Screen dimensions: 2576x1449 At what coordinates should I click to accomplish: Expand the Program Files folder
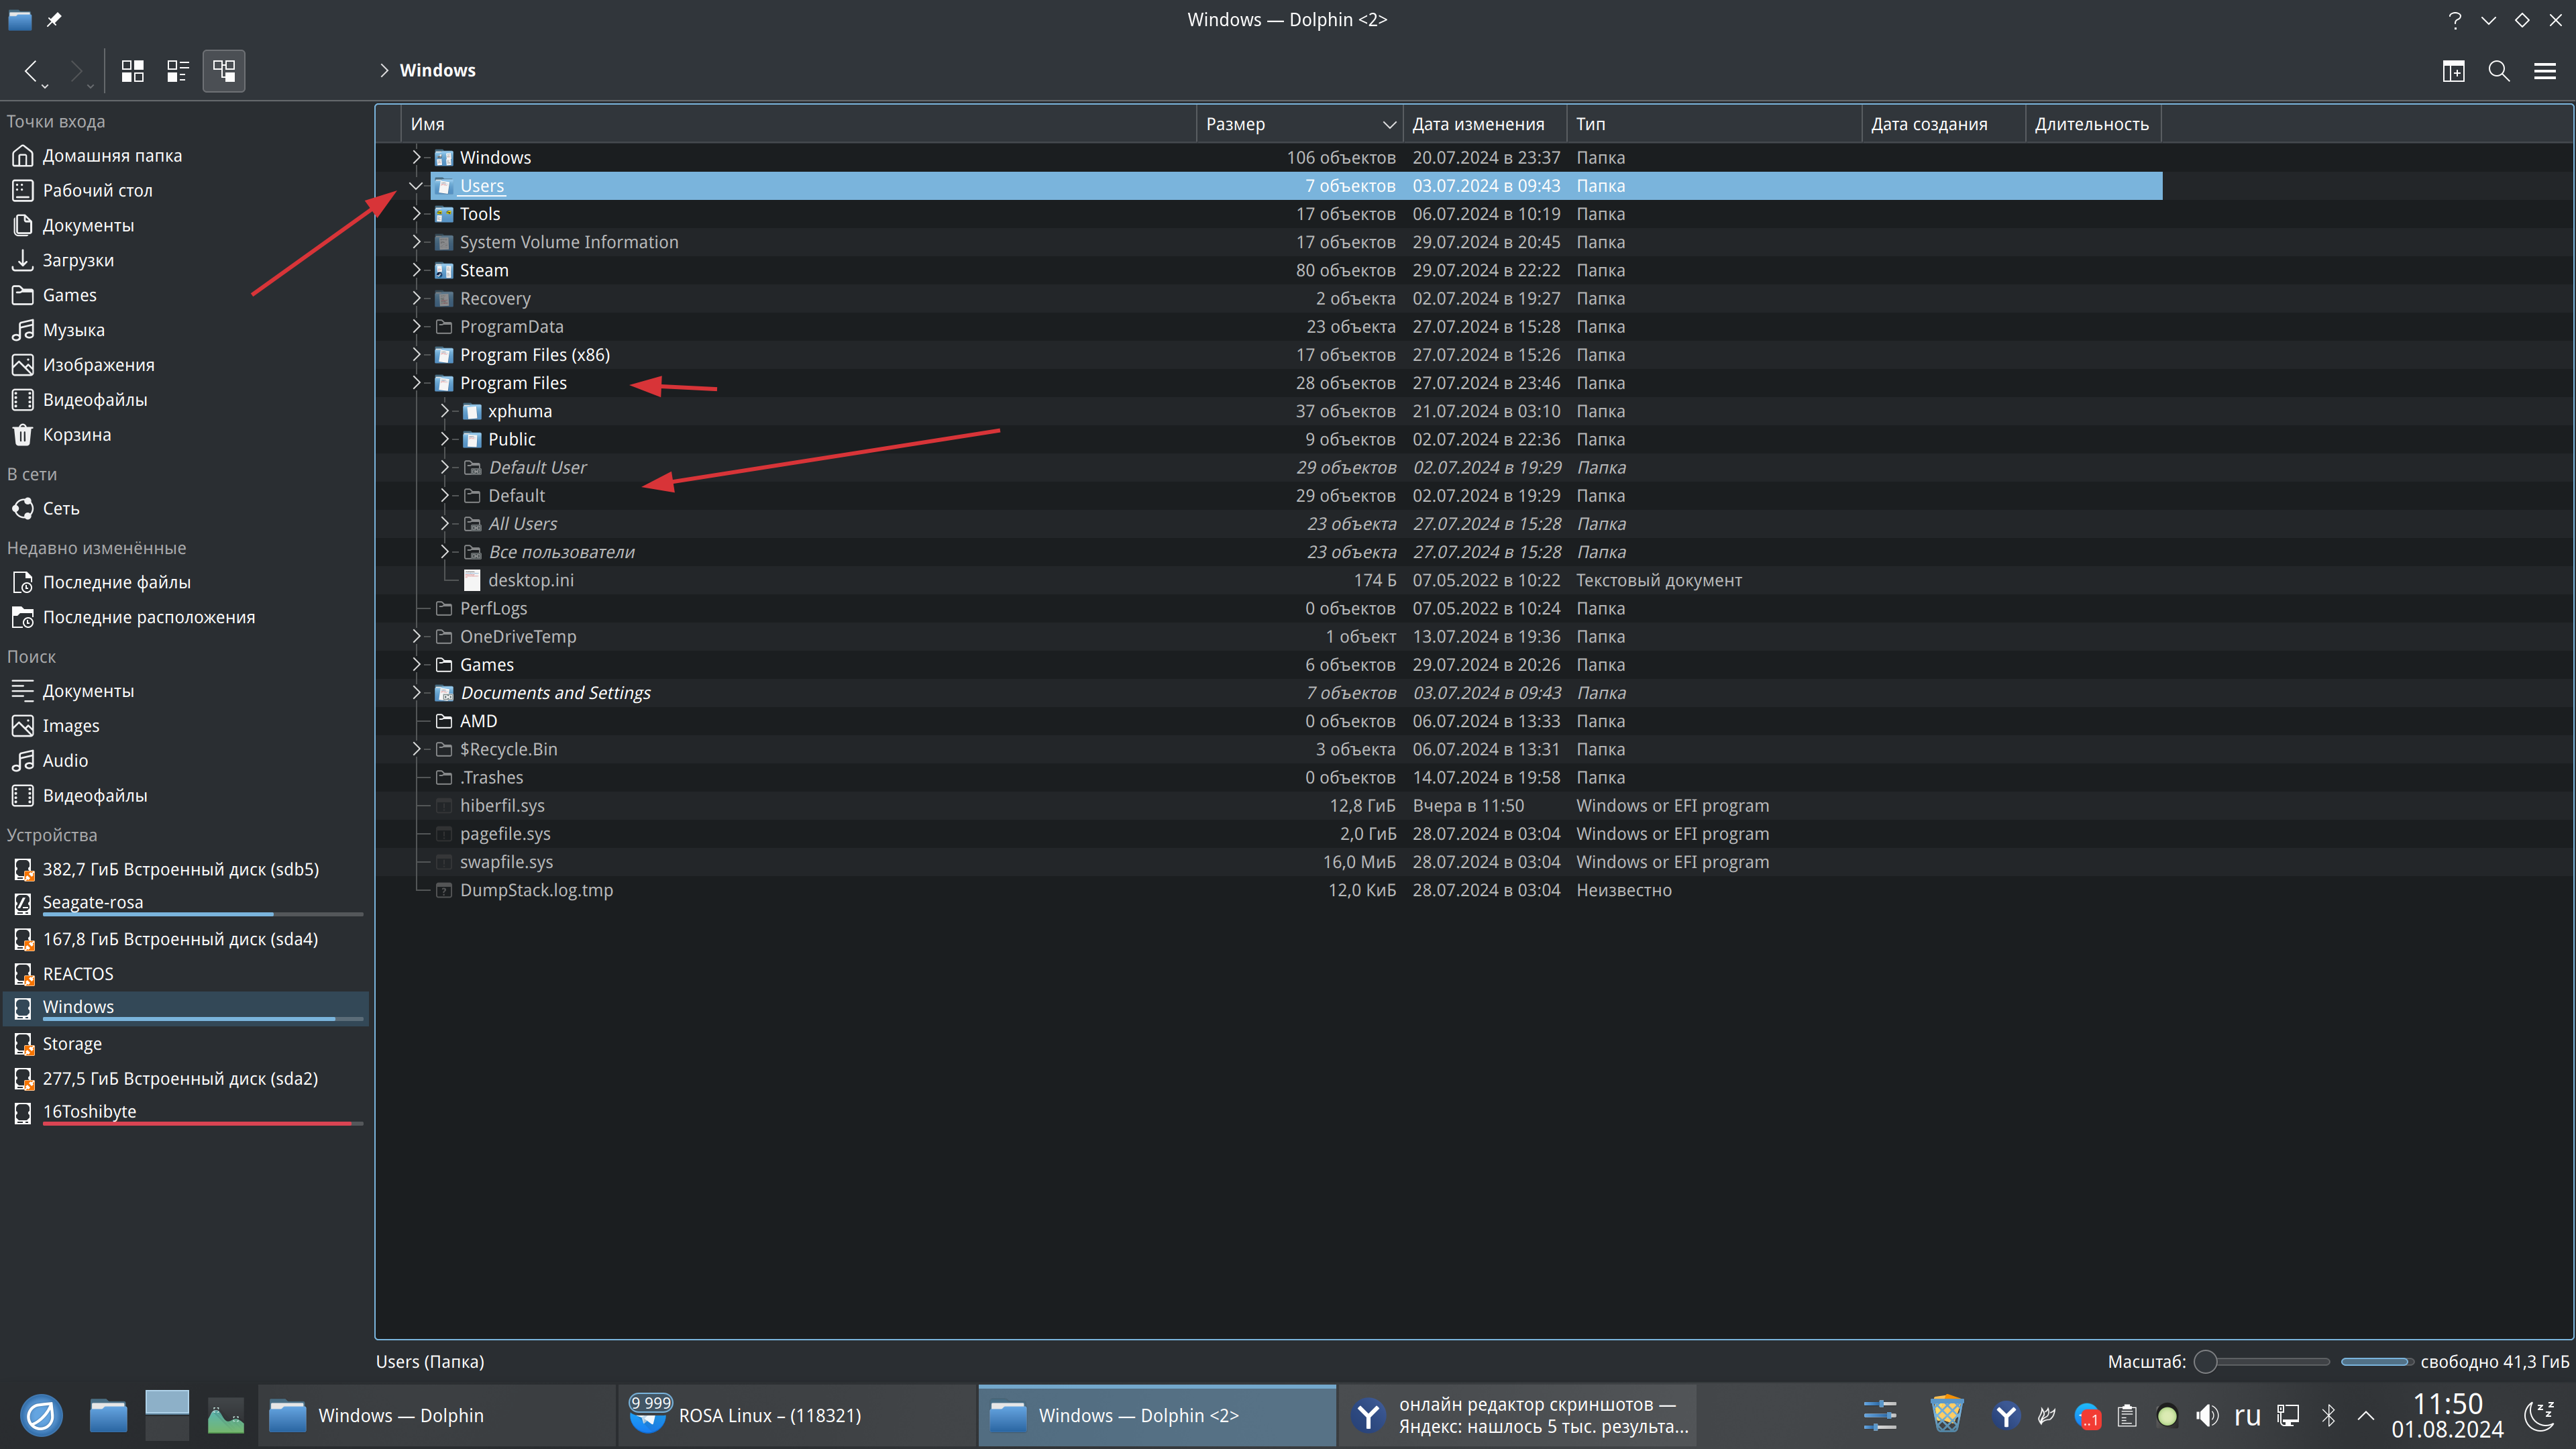416,383
